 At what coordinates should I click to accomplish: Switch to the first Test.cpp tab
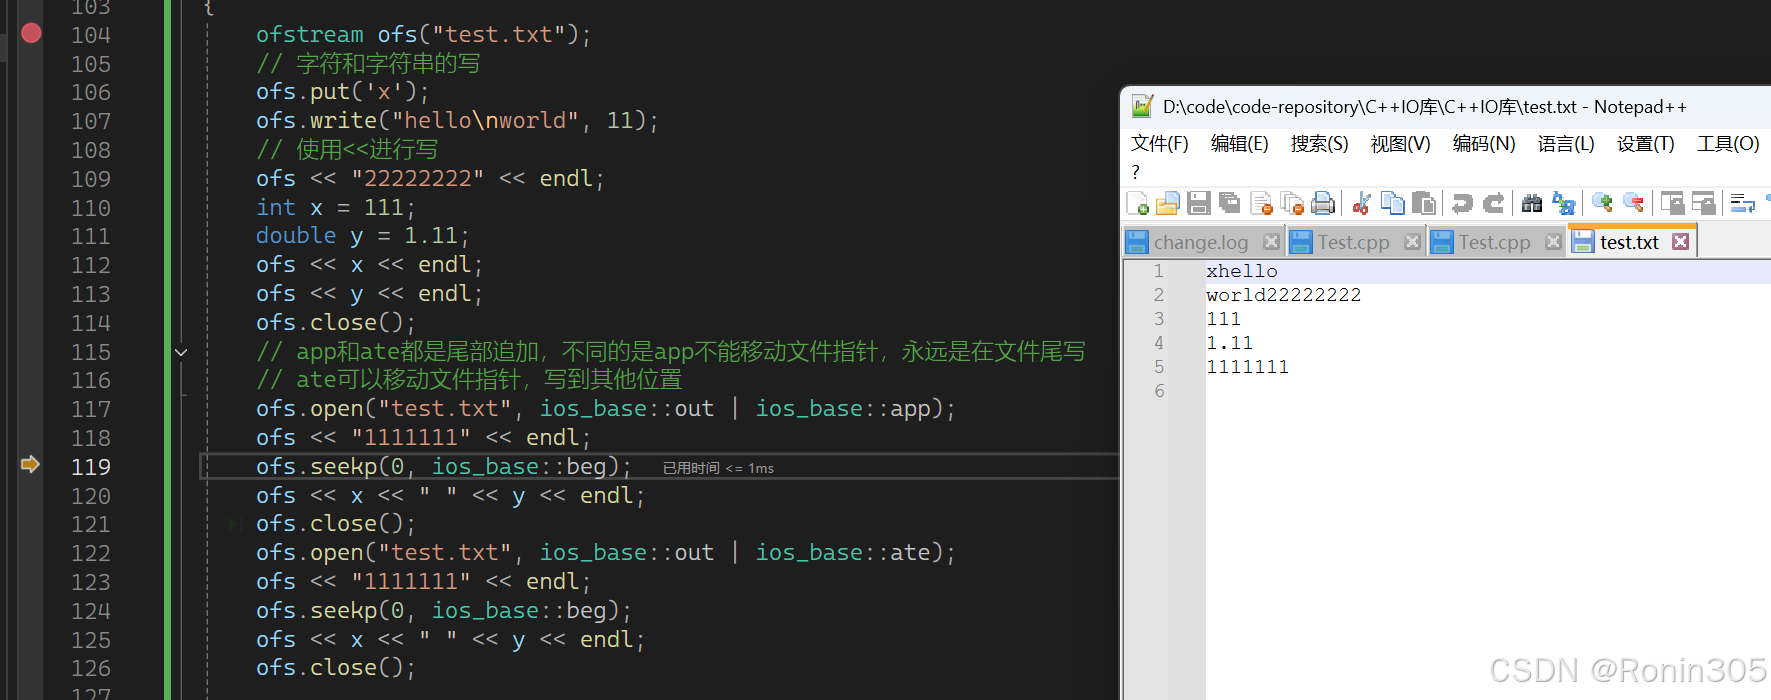pyautogui.click(x=1353, y=242)
